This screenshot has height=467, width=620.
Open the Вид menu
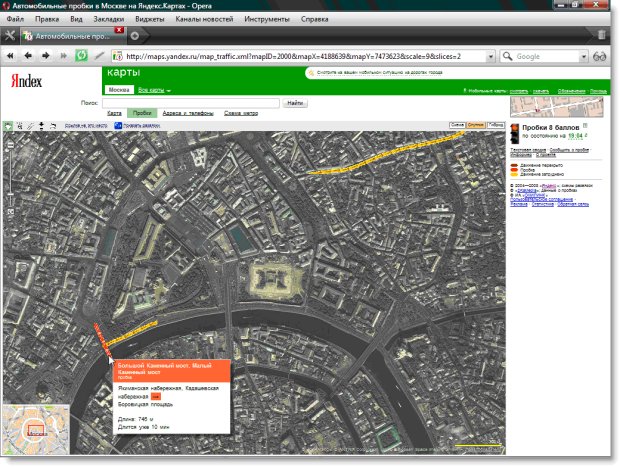[76, 19]
